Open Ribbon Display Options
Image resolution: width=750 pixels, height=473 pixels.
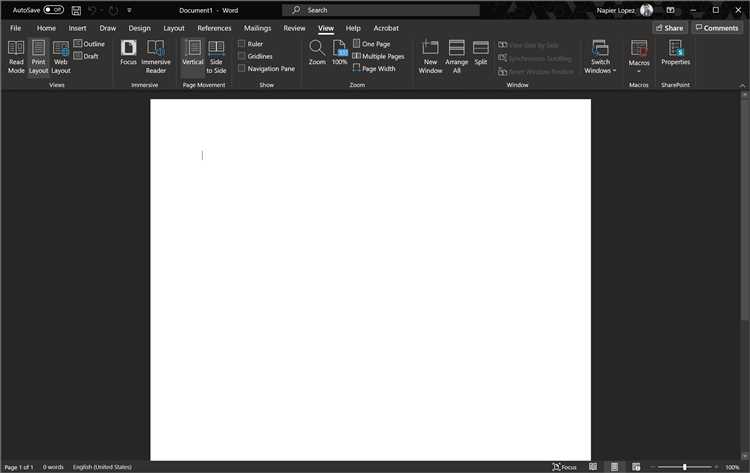coord(671,10)
